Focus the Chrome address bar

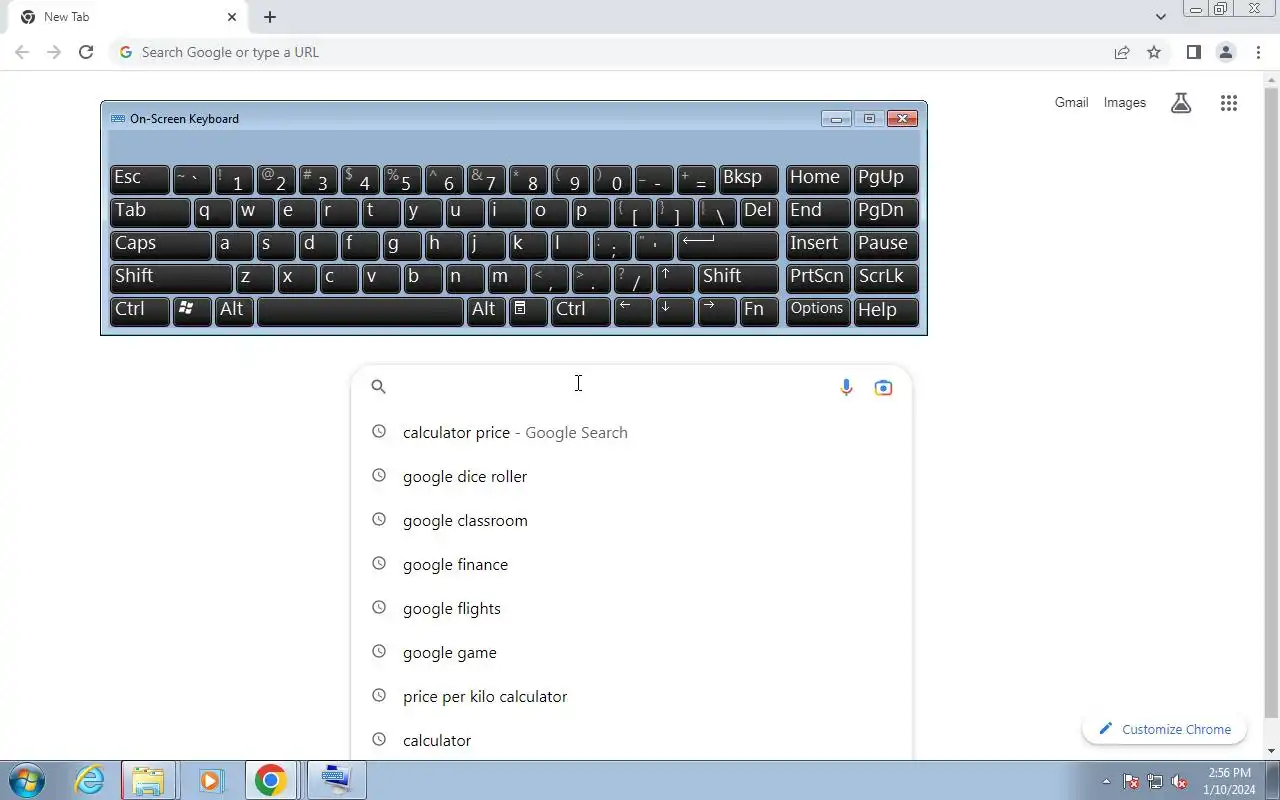coord(610,52)
